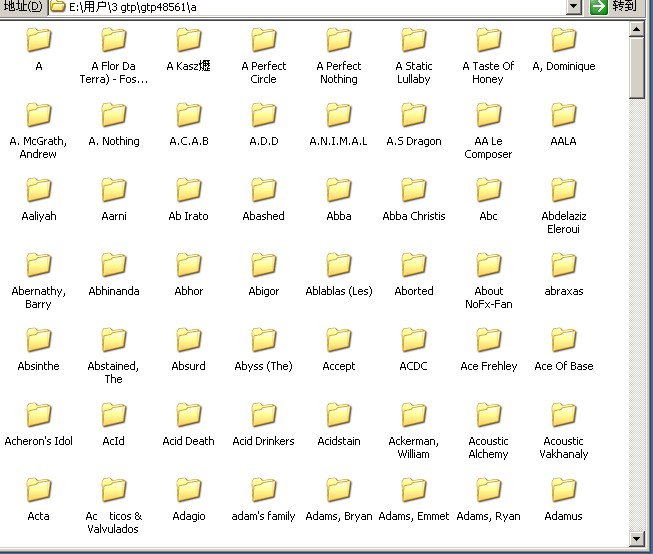Click the address path field

(x=308, y=7)
